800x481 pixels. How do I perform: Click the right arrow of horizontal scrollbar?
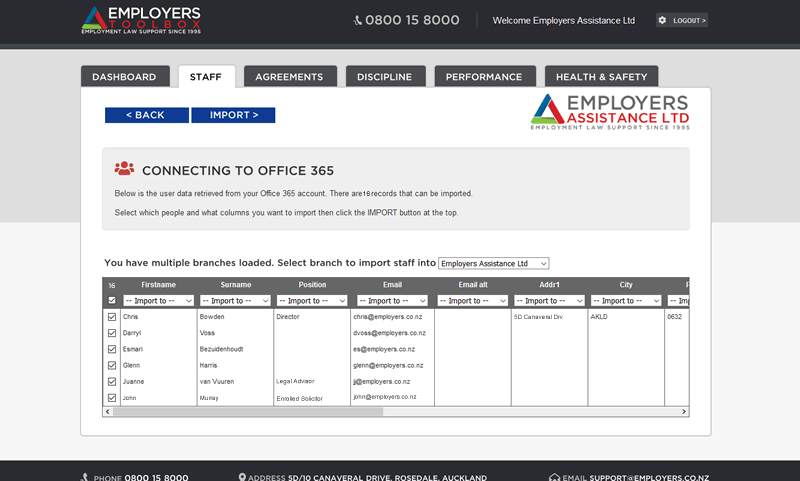click(x=684, y=411)
